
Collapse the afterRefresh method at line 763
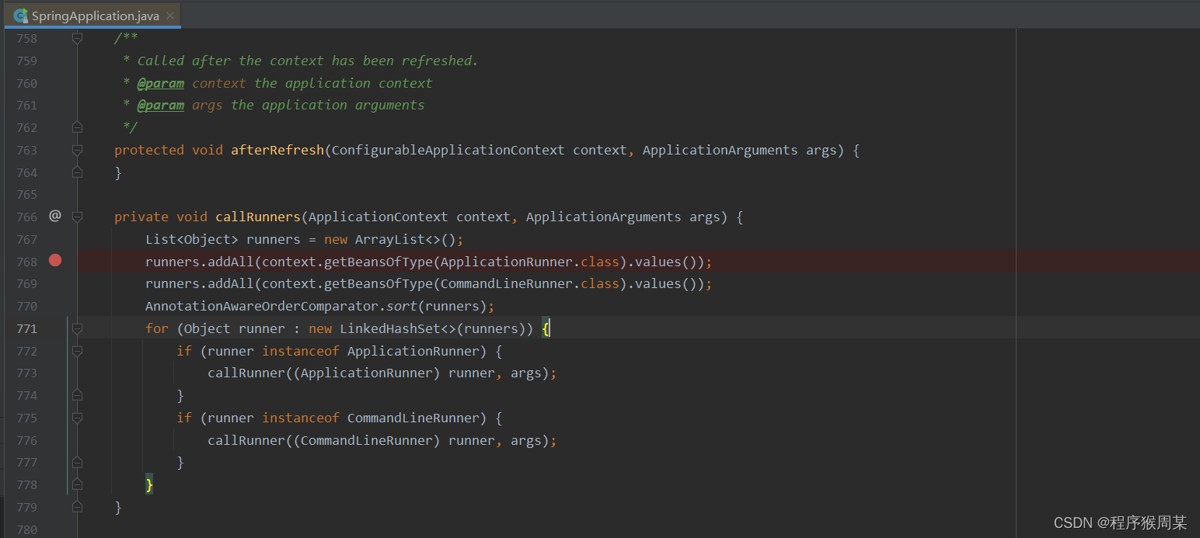(x=77, y=150)
